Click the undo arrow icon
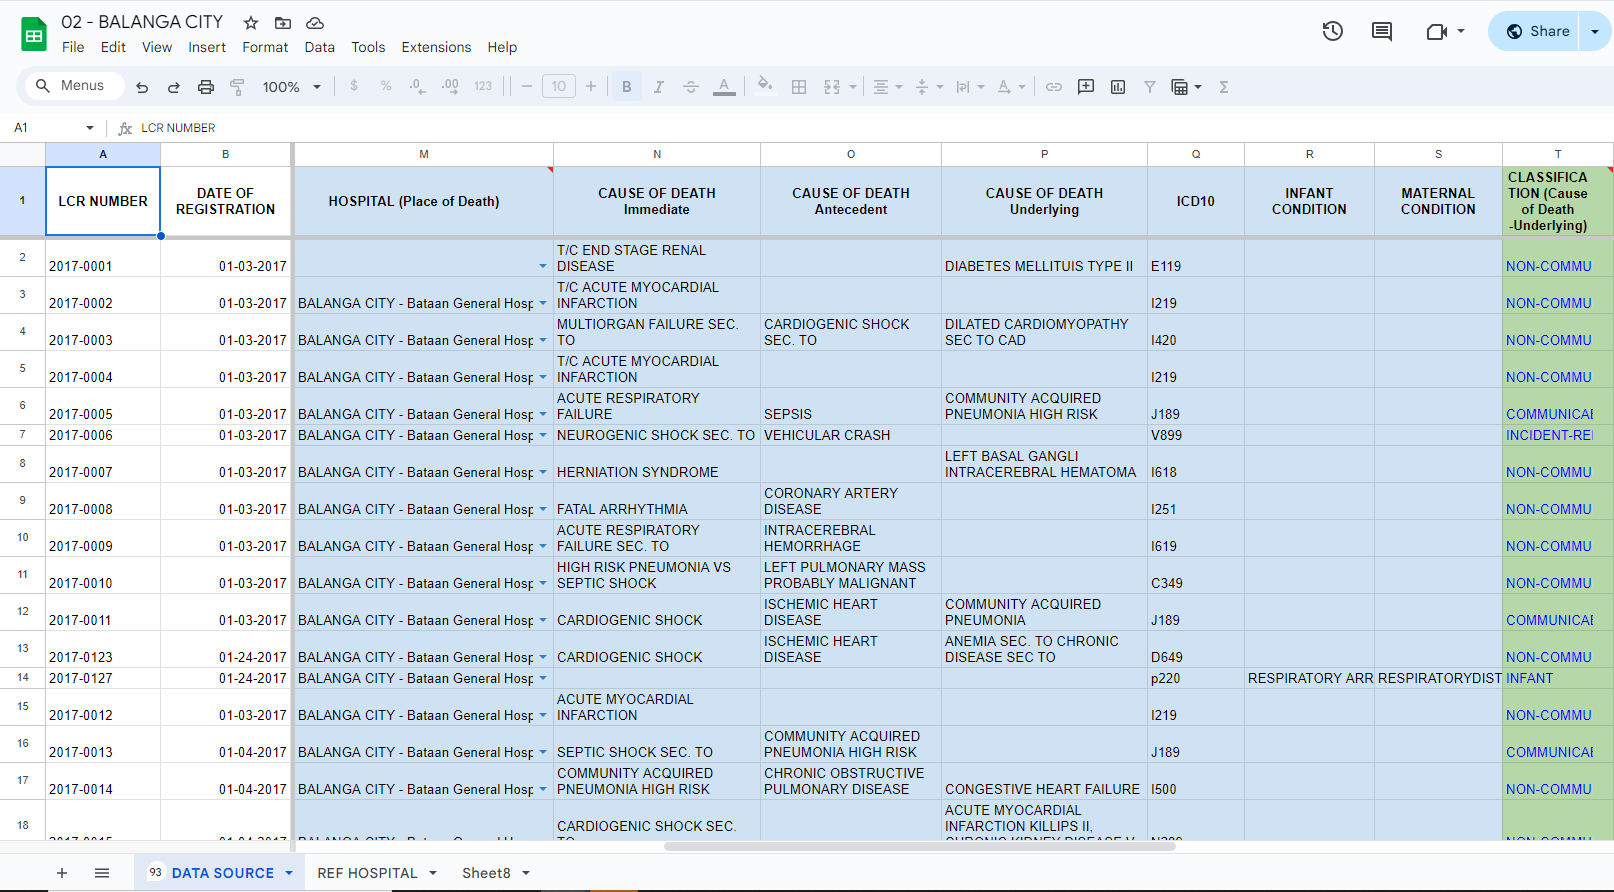The image size is (1614, 892). pos(142,87)
